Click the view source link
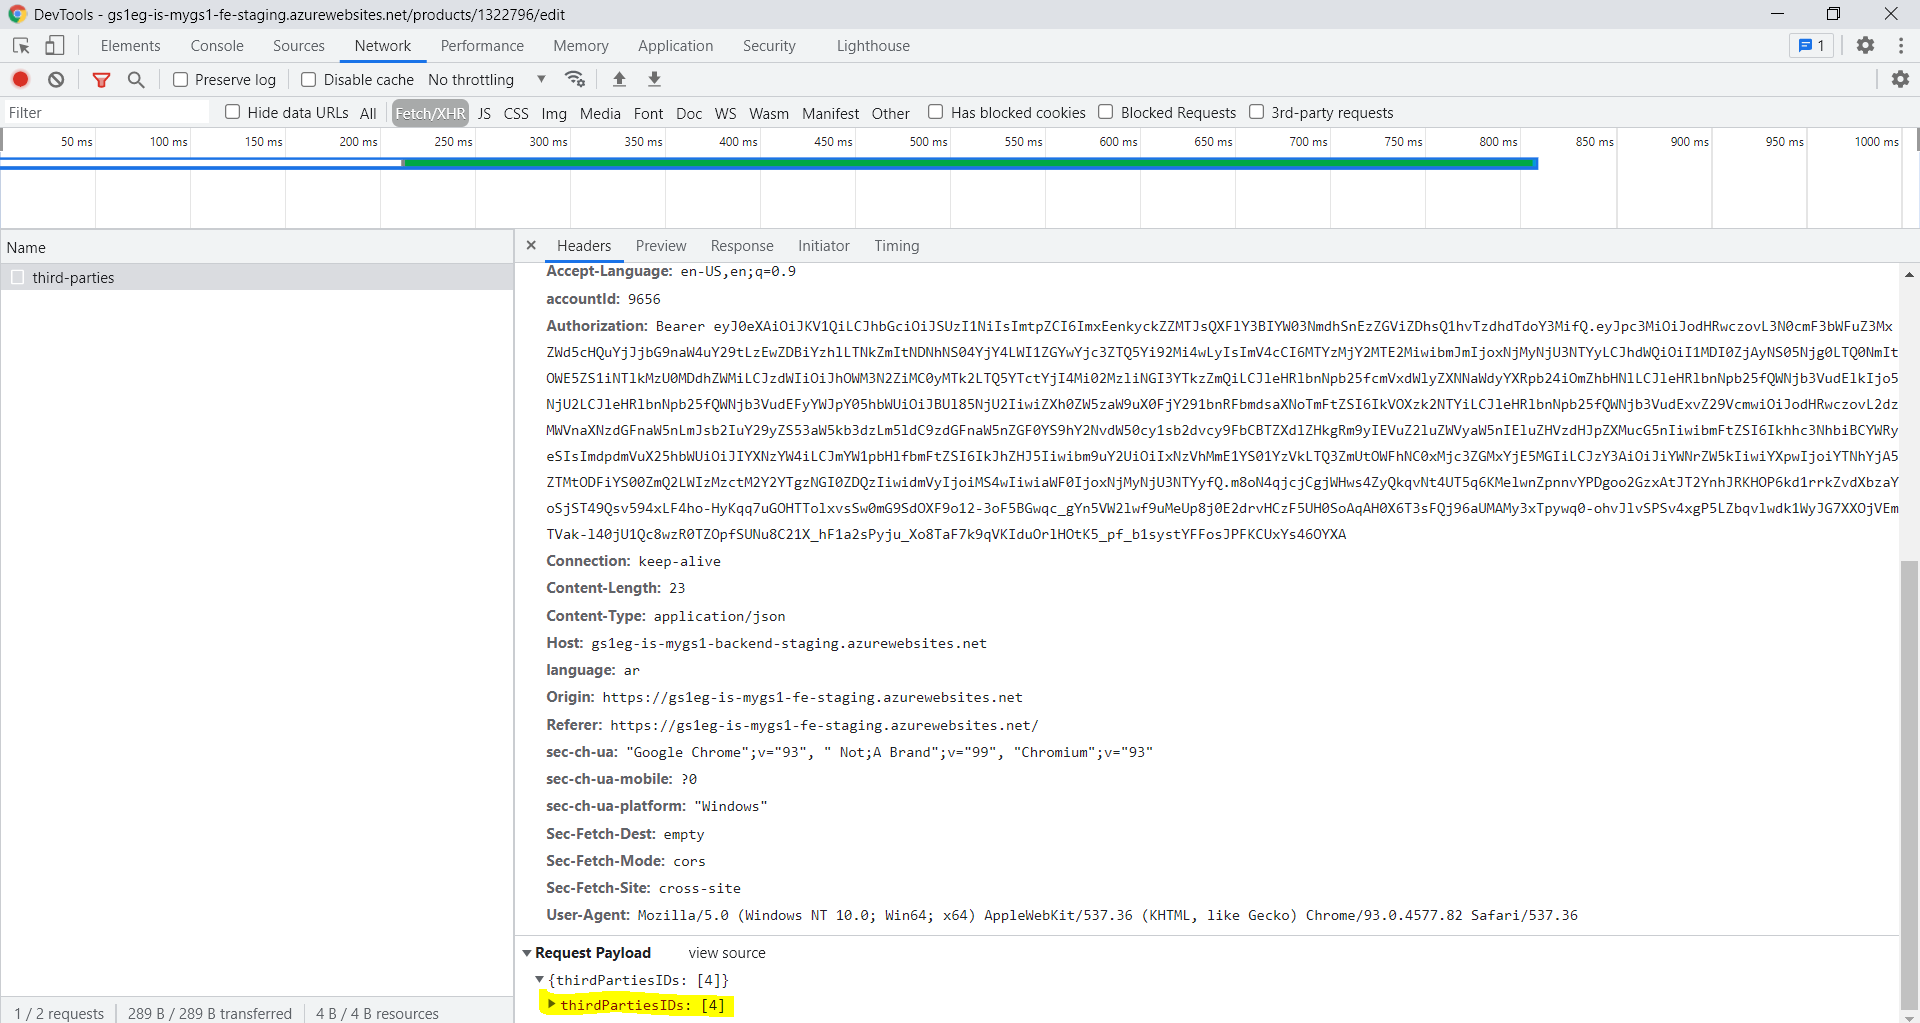Image resolution: width=1920 pixels, height=1023 pixels. click(726, 953)
